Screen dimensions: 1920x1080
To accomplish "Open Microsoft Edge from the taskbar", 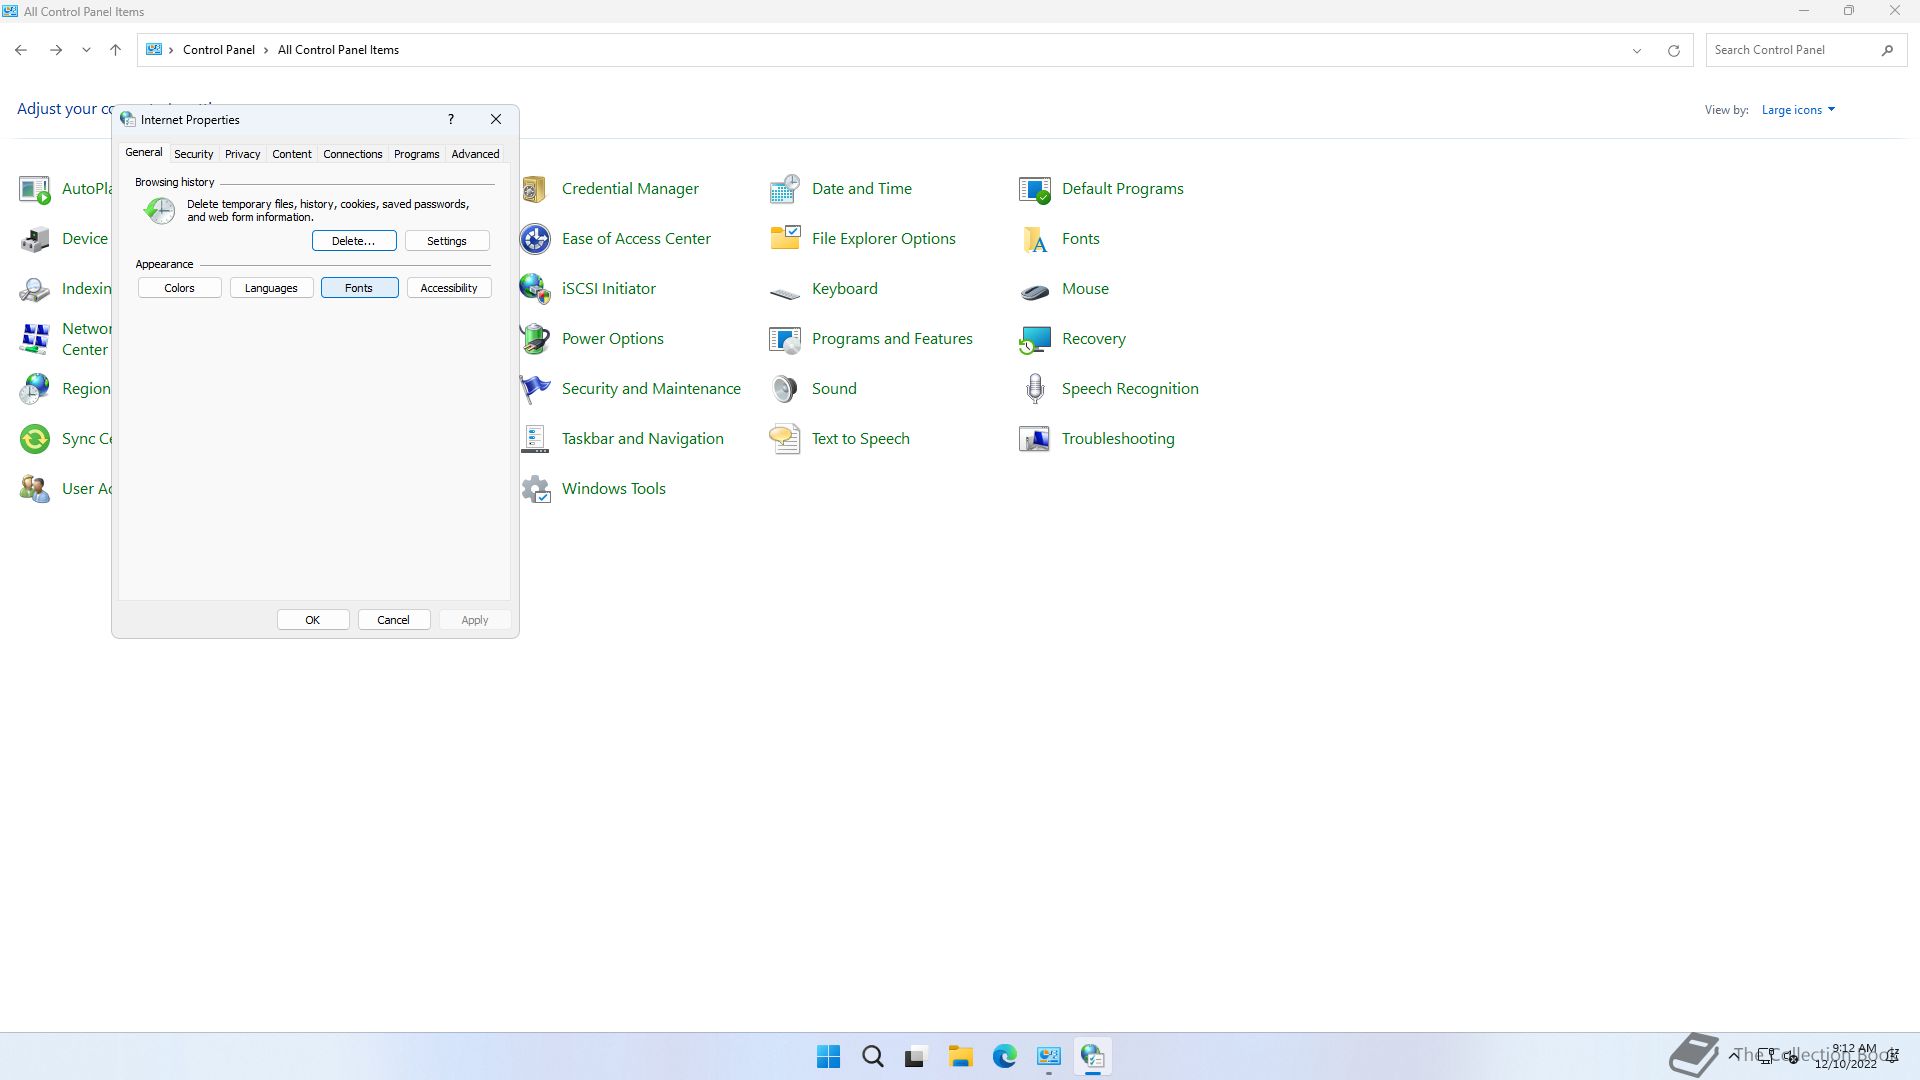I will coord(1004,1056).
